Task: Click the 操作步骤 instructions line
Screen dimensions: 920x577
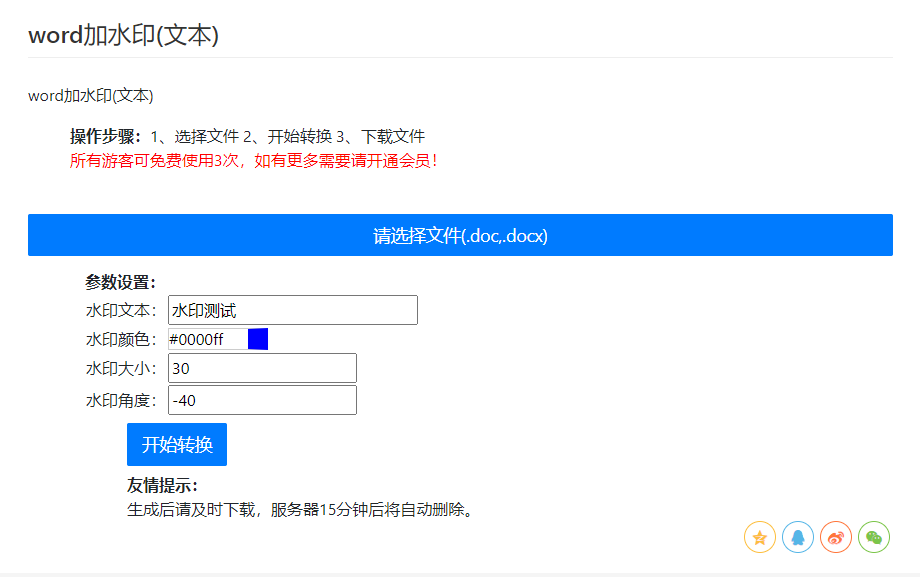Action: (247, 137)
